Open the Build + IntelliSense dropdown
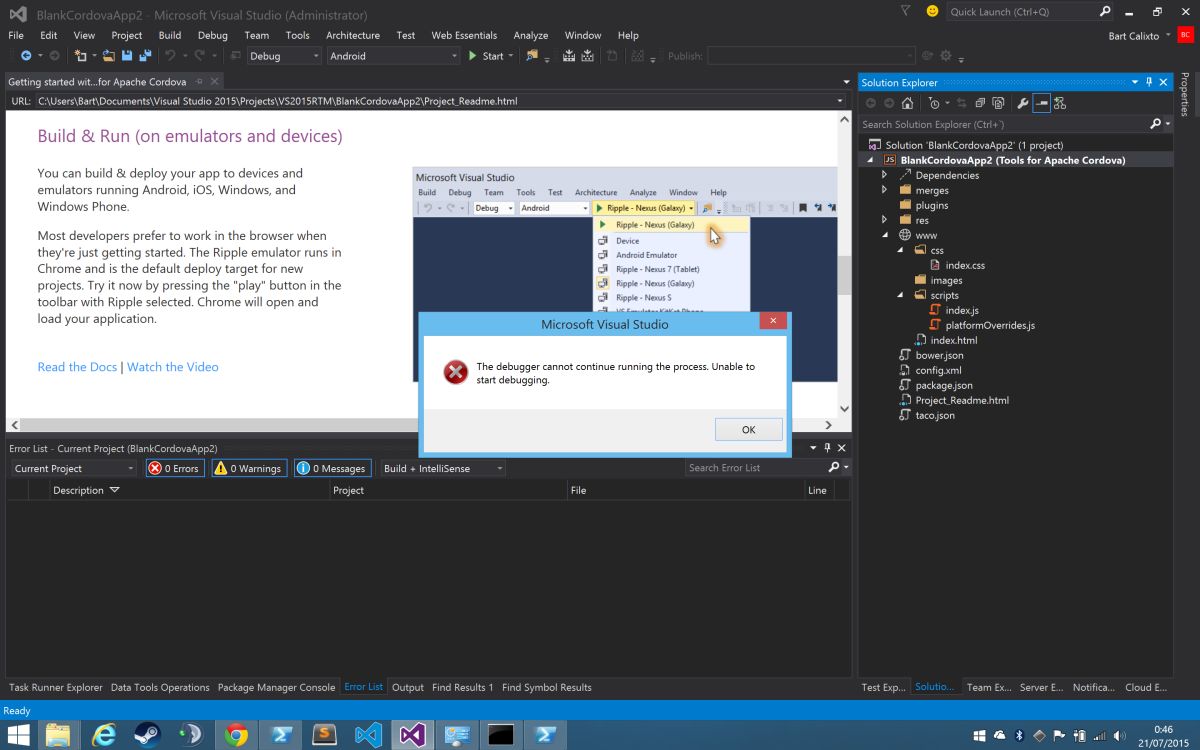1200x750 pixels. (443, 468)
